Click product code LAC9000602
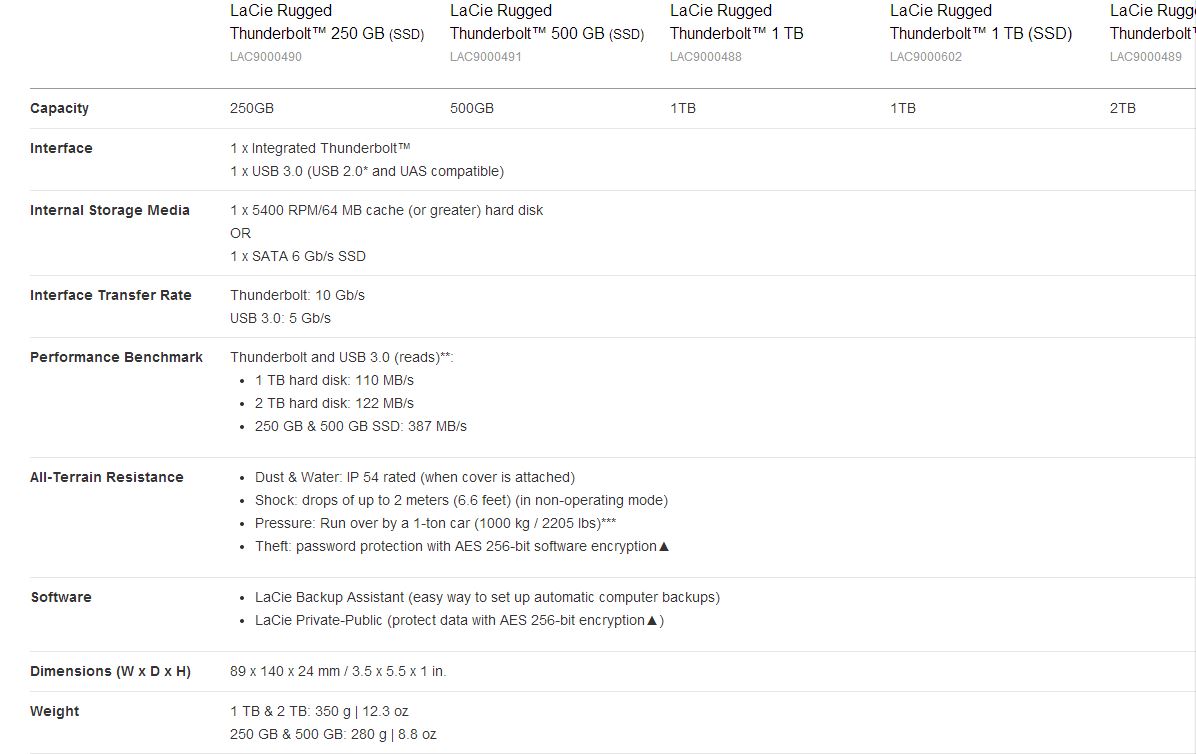This screenshot has height=754, width=1196. [925, 57]
